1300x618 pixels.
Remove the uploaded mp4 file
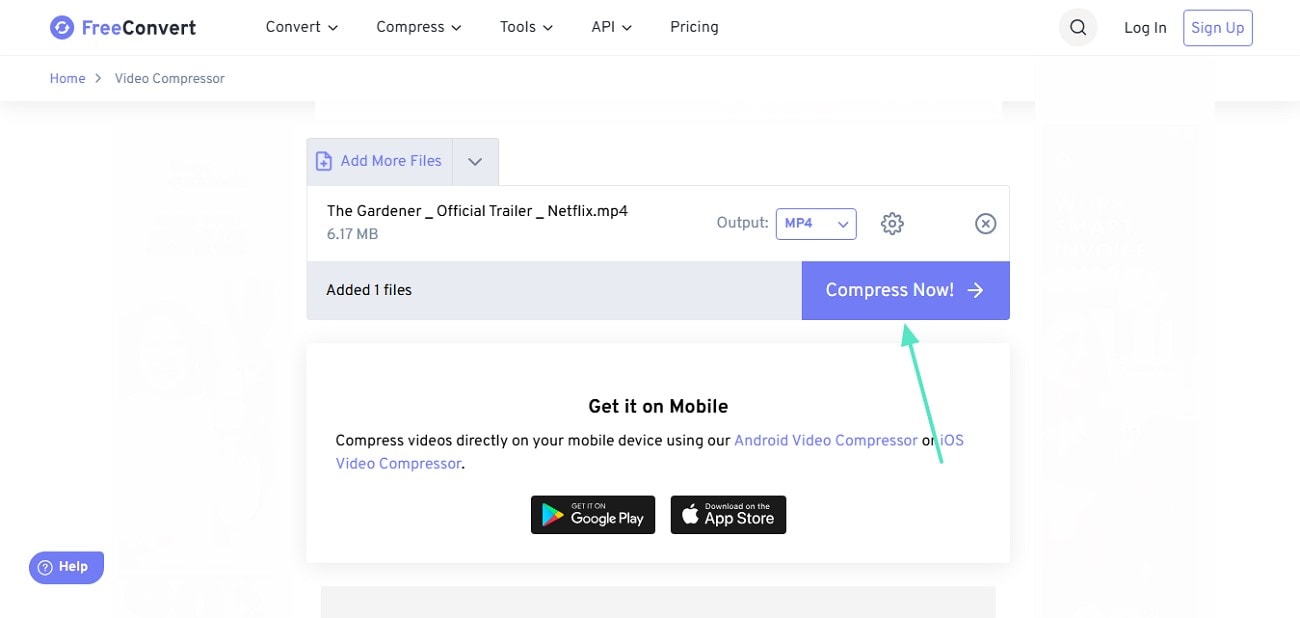[x=985, y=224]
